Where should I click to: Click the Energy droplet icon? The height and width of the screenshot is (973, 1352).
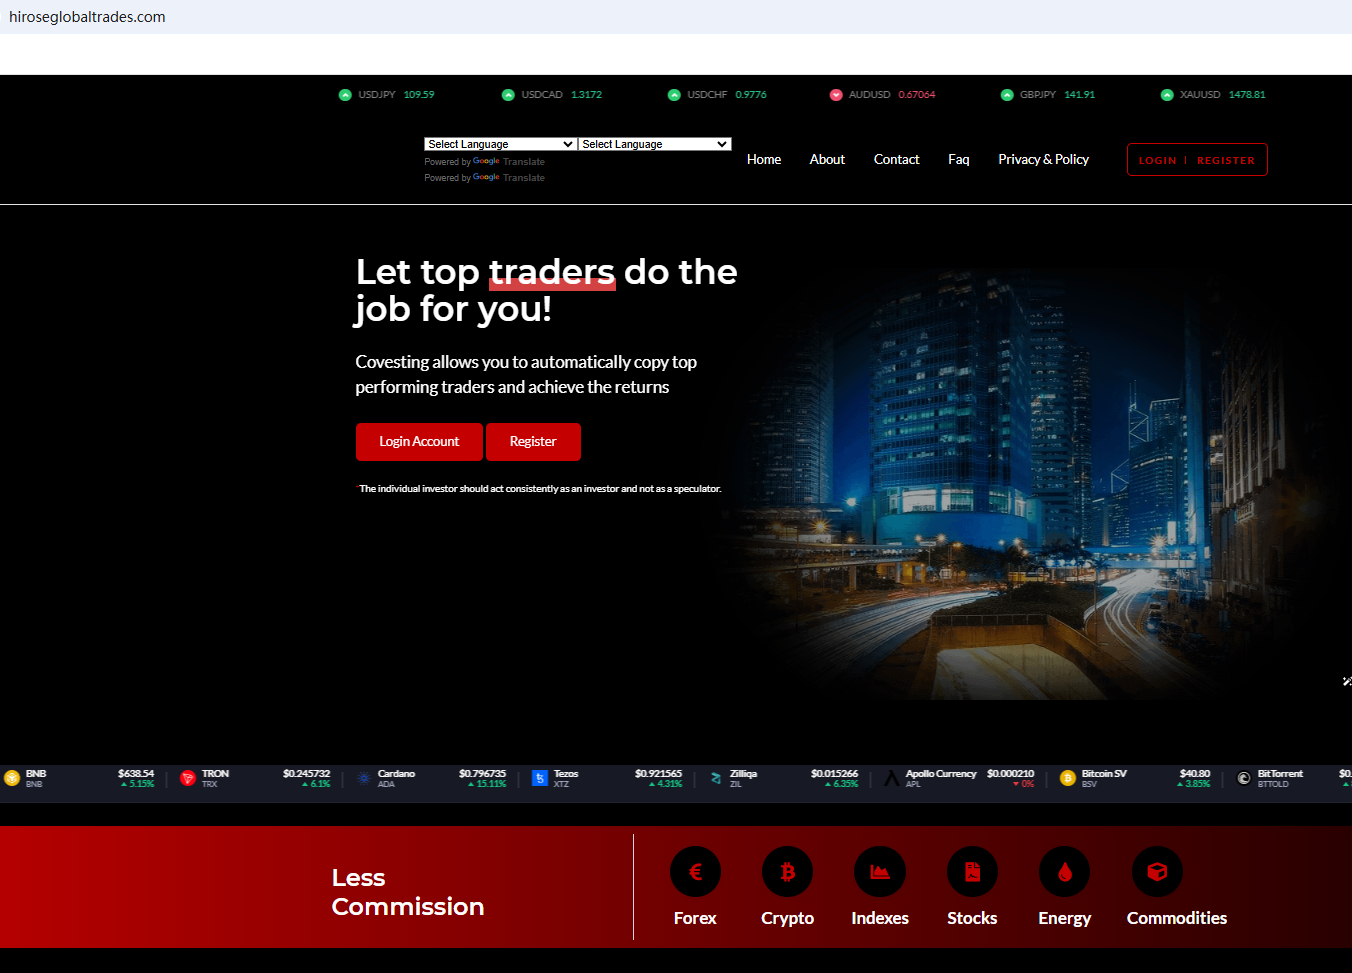1065,872
